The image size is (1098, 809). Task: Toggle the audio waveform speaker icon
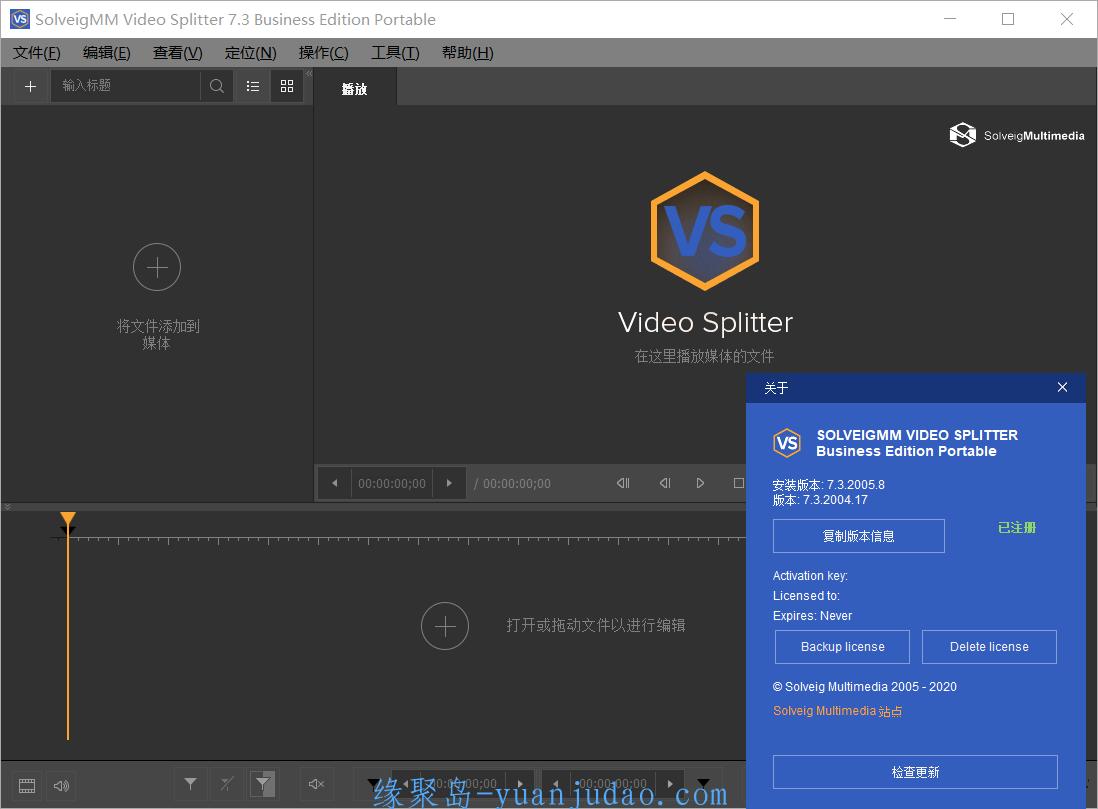[62, 785]
